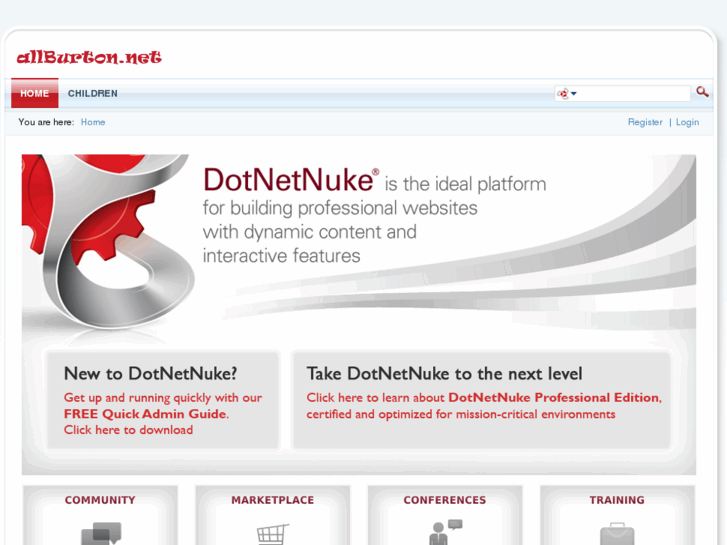
Task: Click the Conferences speaker person icon
Action: [445, 532]
